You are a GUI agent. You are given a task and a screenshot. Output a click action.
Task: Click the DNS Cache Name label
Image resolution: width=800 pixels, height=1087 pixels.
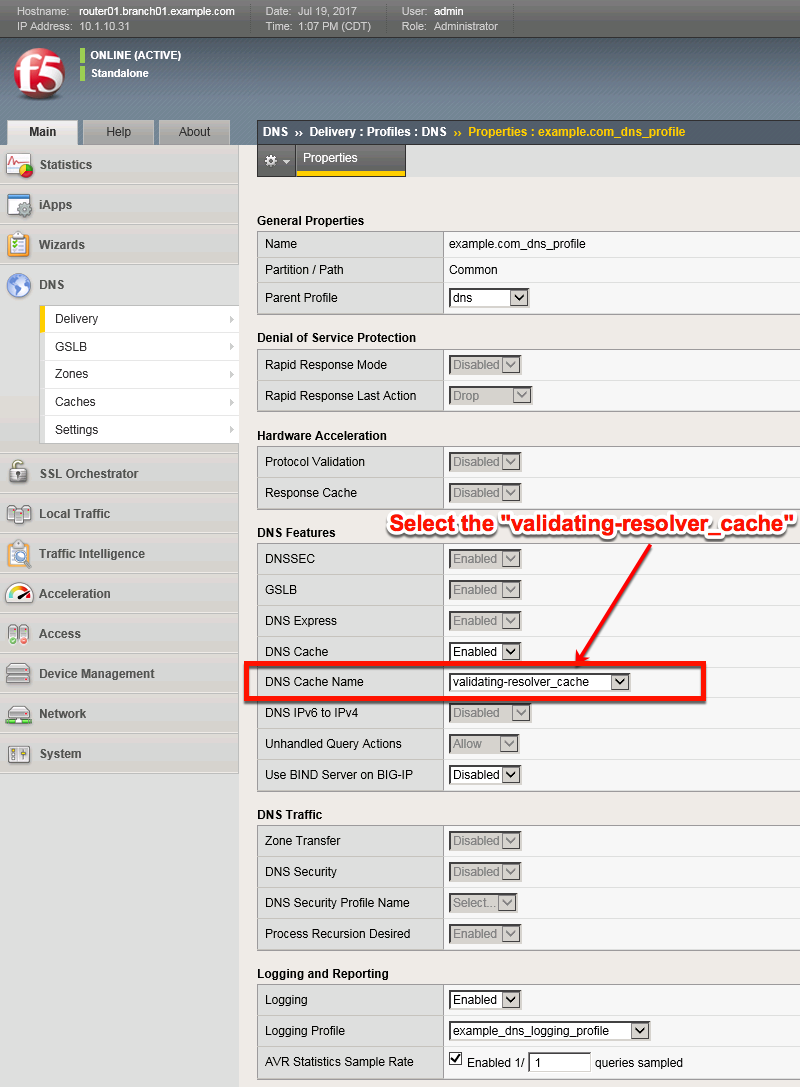pyautogui.click(x=314, y=682)
